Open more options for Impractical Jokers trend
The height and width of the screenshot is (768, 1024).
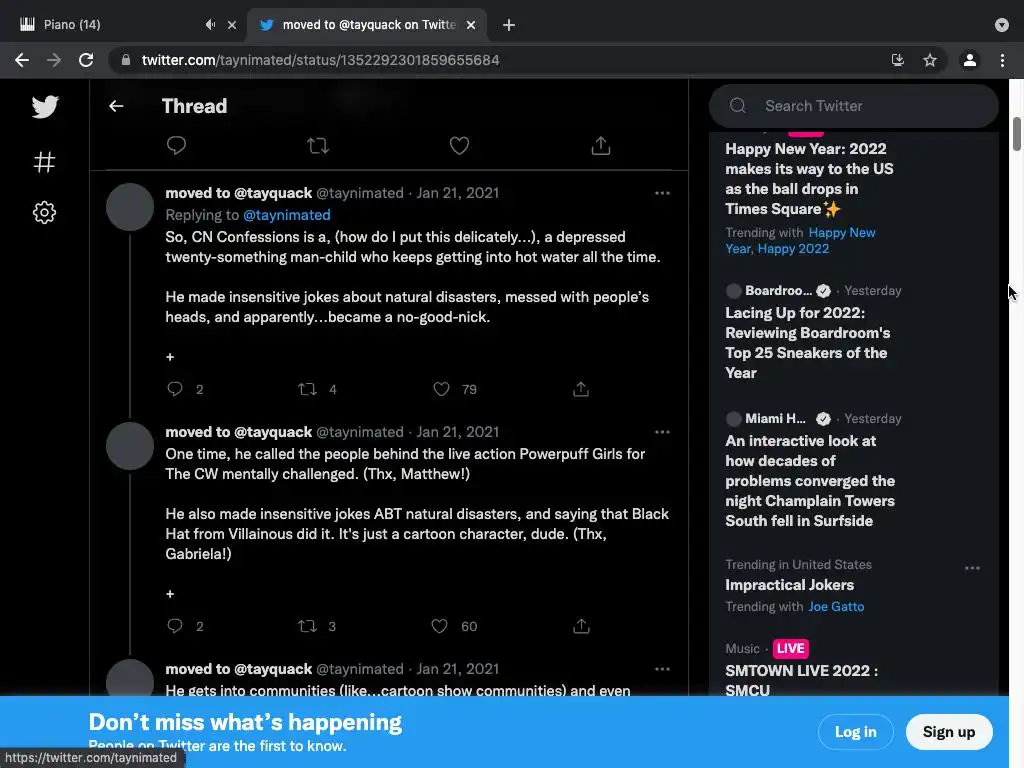tap(972, 568)
